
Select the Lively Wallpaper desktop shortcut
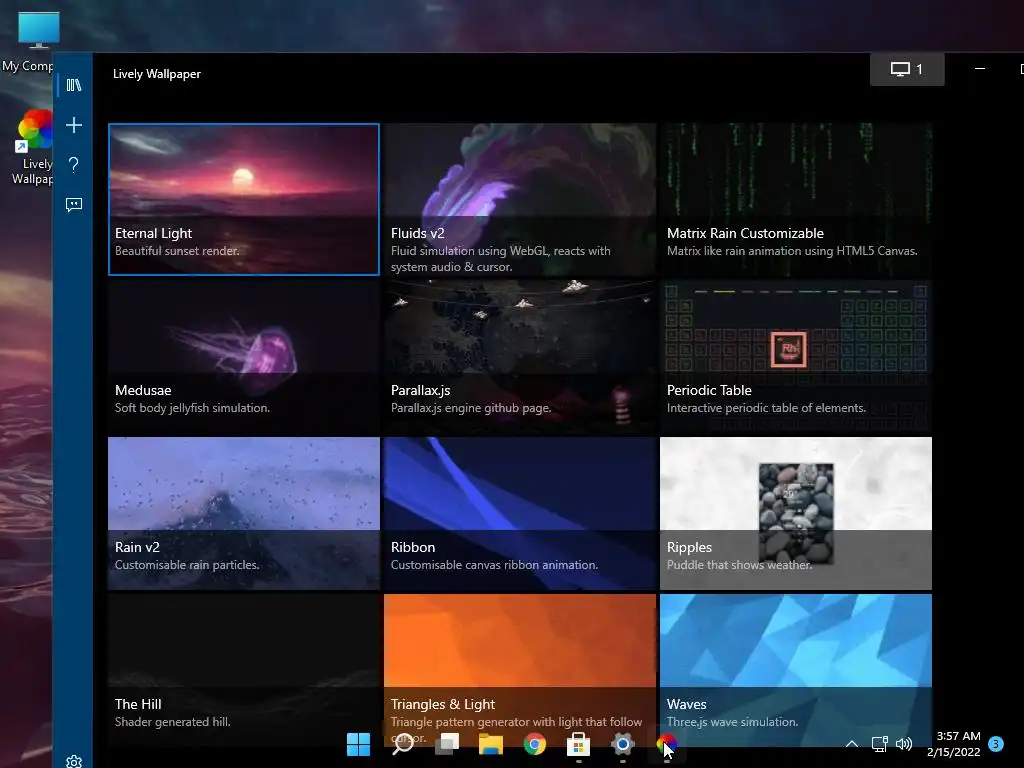(33, 147)
